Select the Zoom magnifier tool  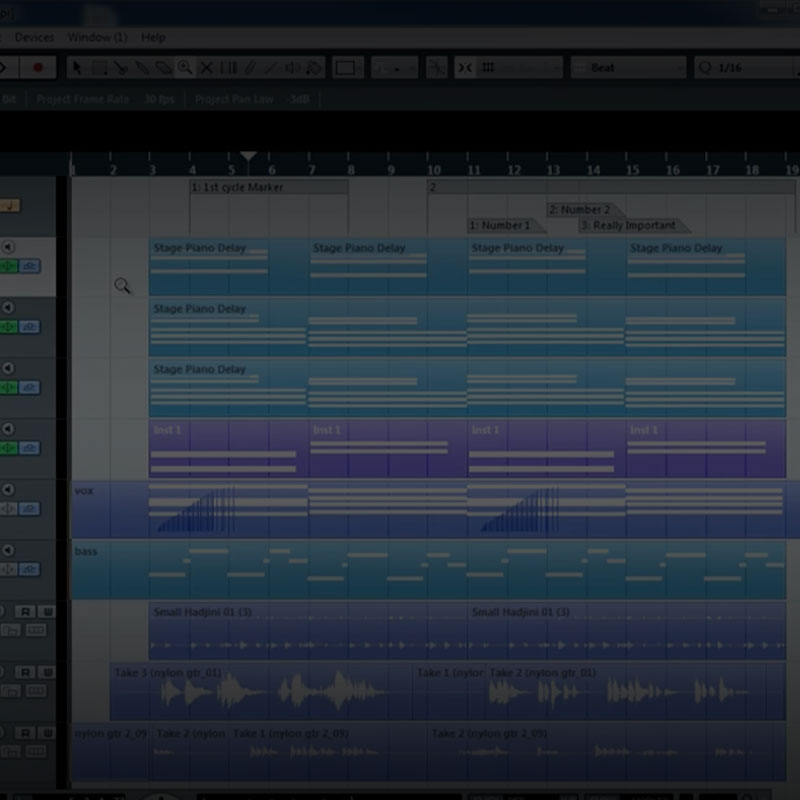185,67
